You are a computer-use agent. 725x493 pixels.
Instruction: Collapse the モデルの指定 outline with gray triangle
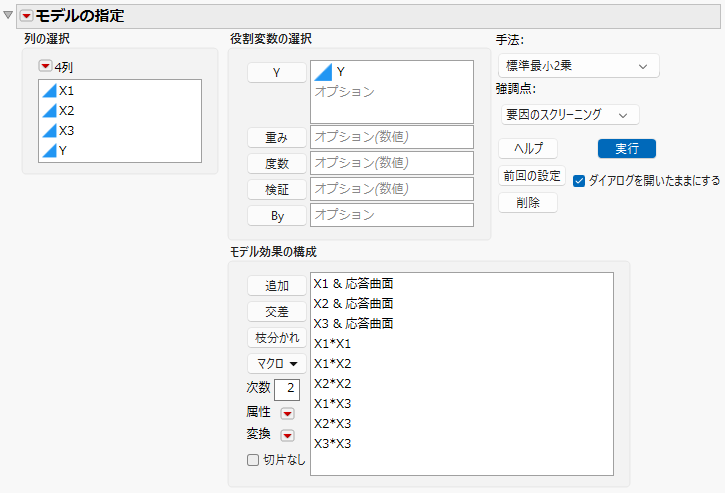click(x=8, y=15)
